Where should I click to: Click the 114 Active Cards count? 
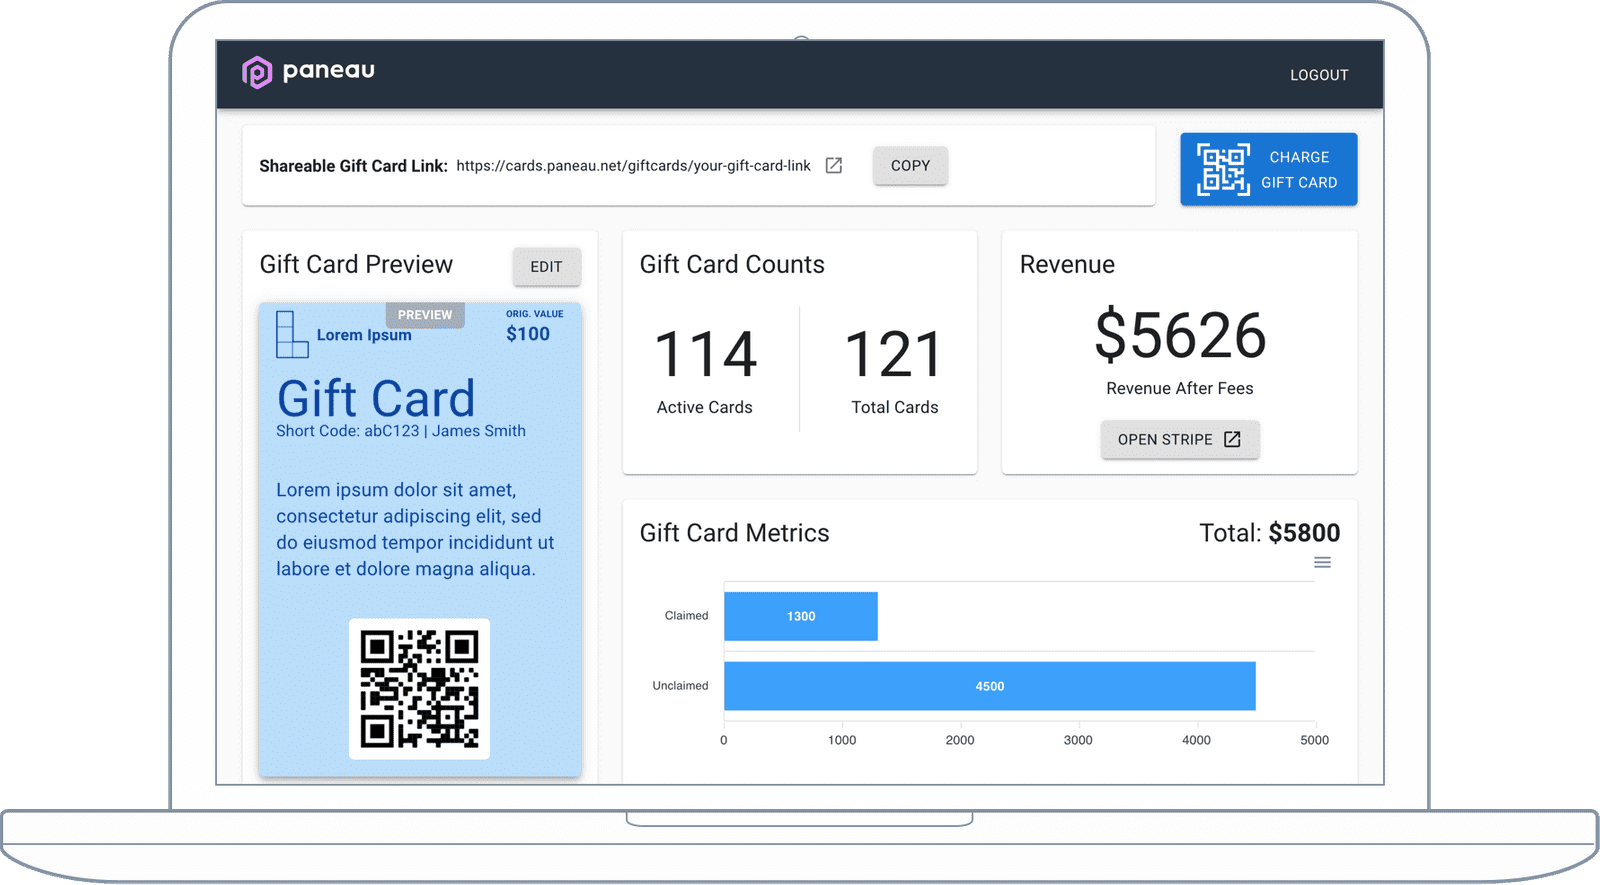click(x=705, y=354)
